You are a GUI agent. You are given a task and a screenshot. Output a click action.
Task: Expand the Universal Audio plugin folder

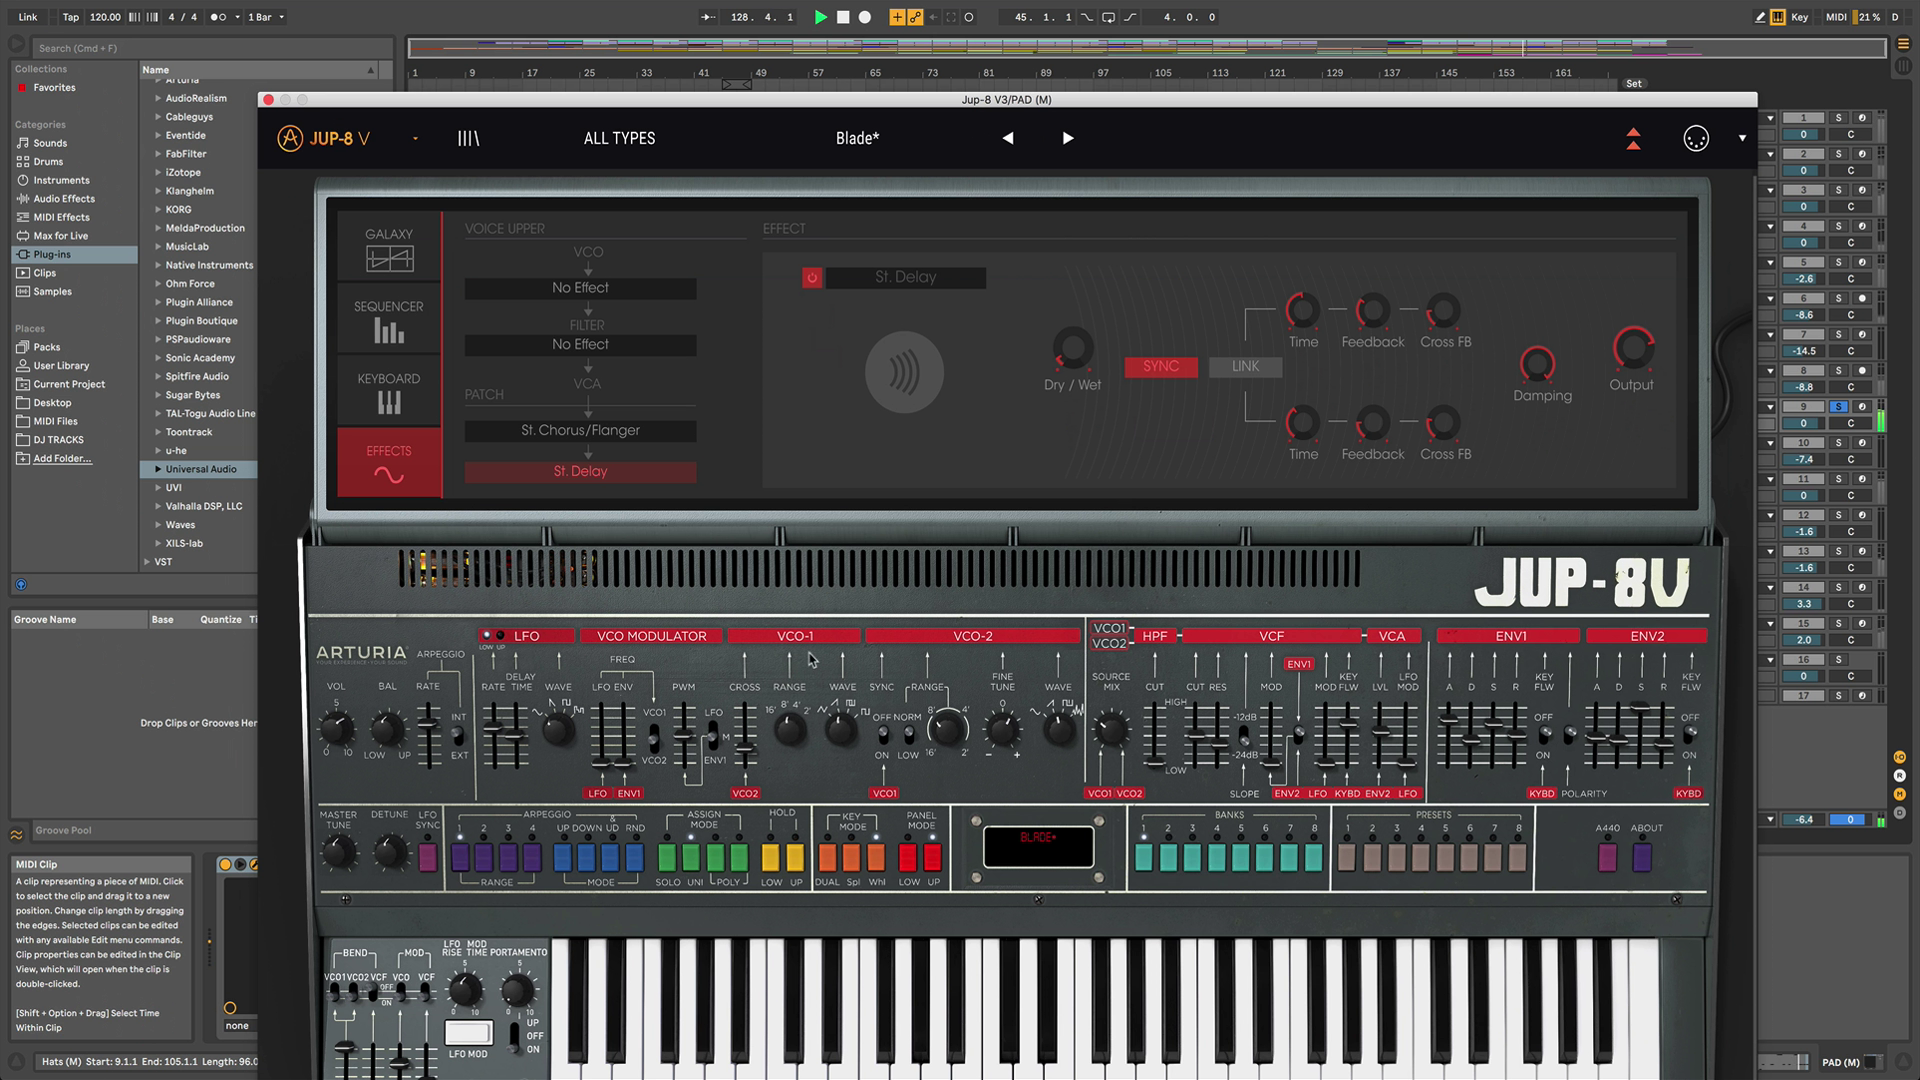[157, 469]
